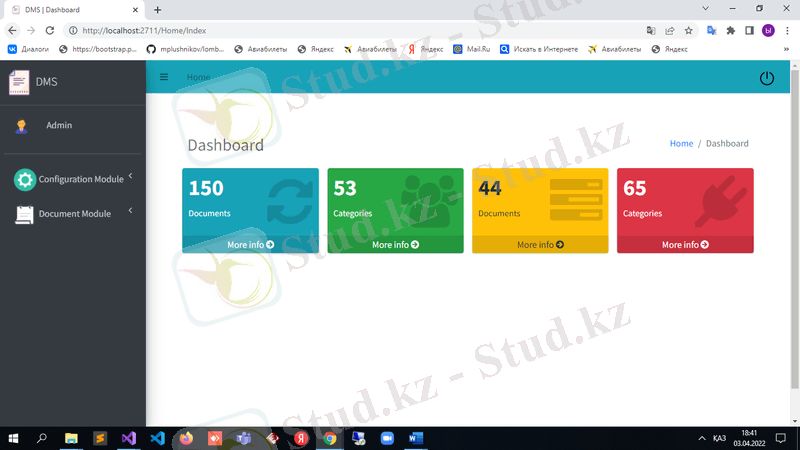Click the Configuration Module gear icon
800x450 pixels.
(x=24, y=180)
